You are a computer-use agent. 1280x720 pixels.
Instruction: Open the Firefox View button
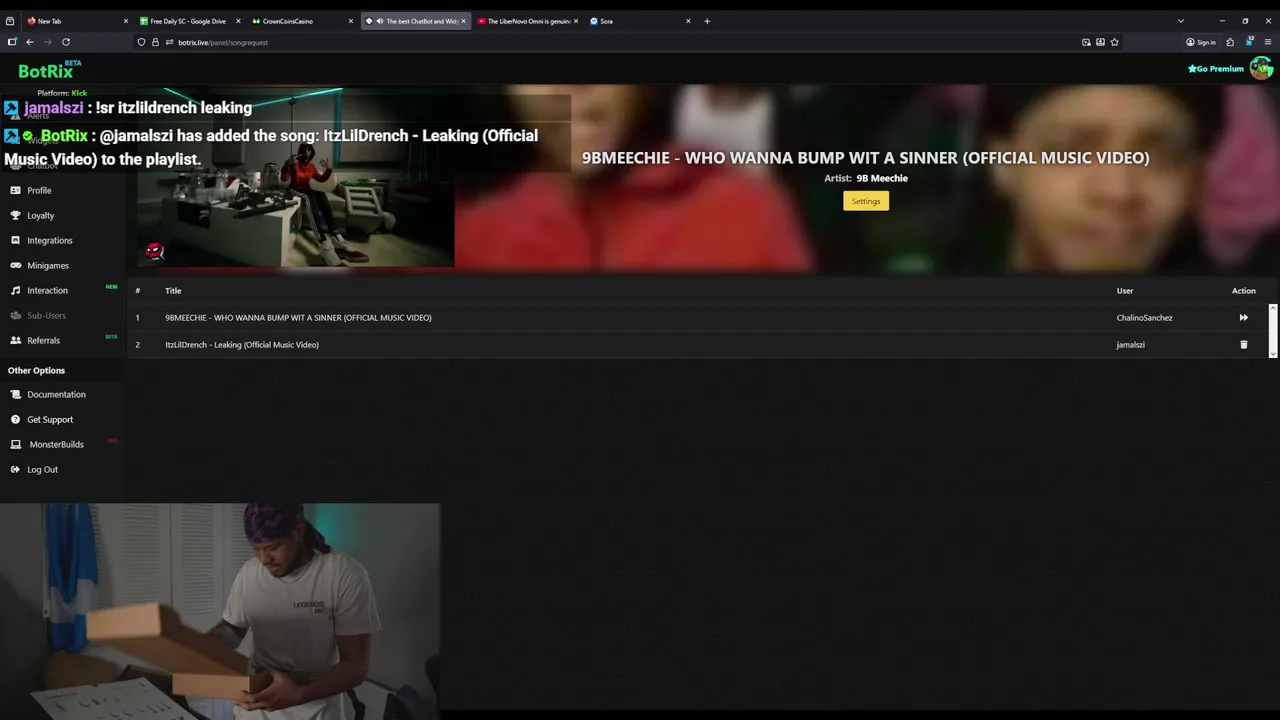click(x=10, y=21)
